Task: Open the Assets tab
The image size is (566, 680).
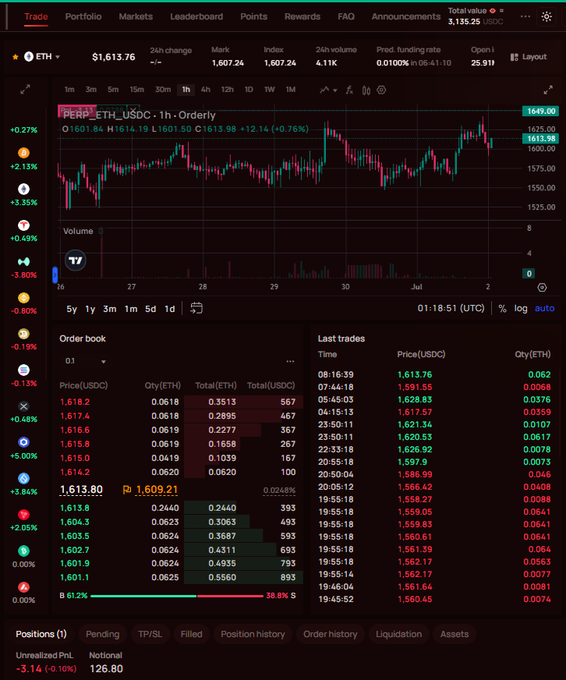Action: coord(454,634)
